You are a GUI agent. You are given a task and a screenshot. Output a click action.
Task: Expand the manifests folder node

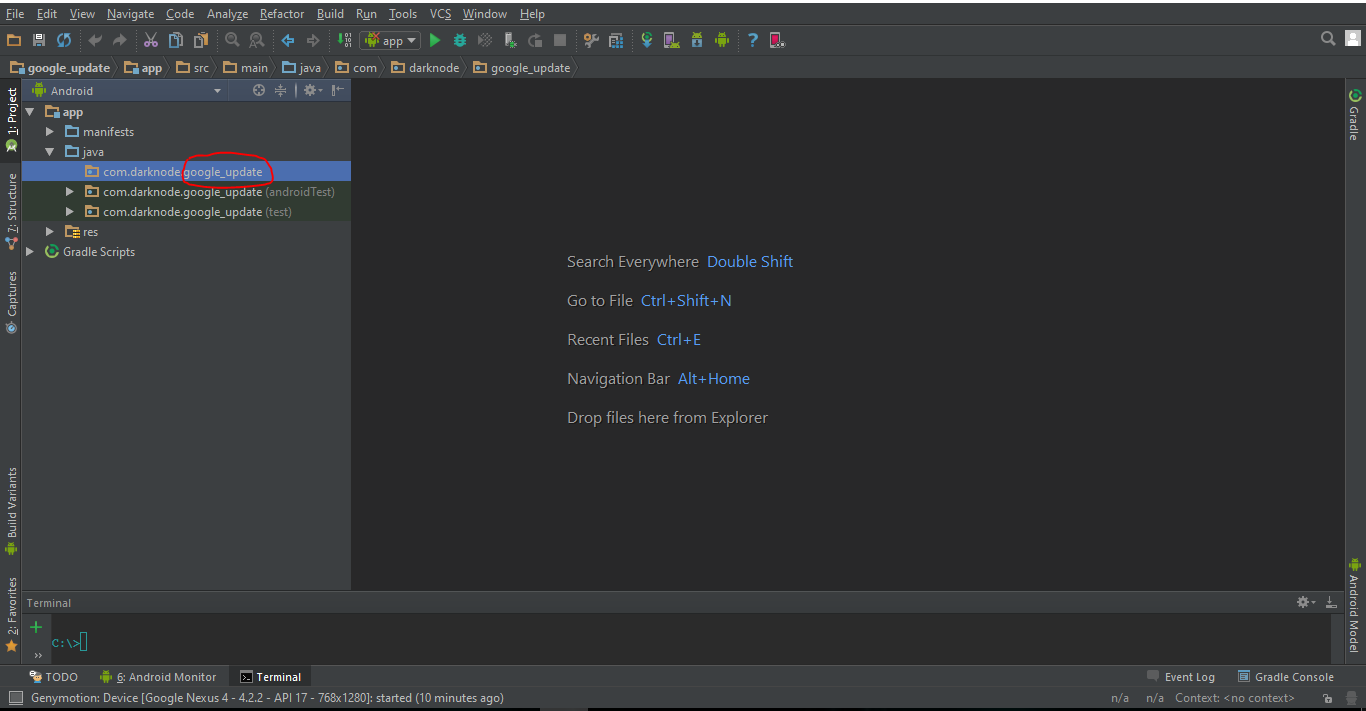[50, 132]
